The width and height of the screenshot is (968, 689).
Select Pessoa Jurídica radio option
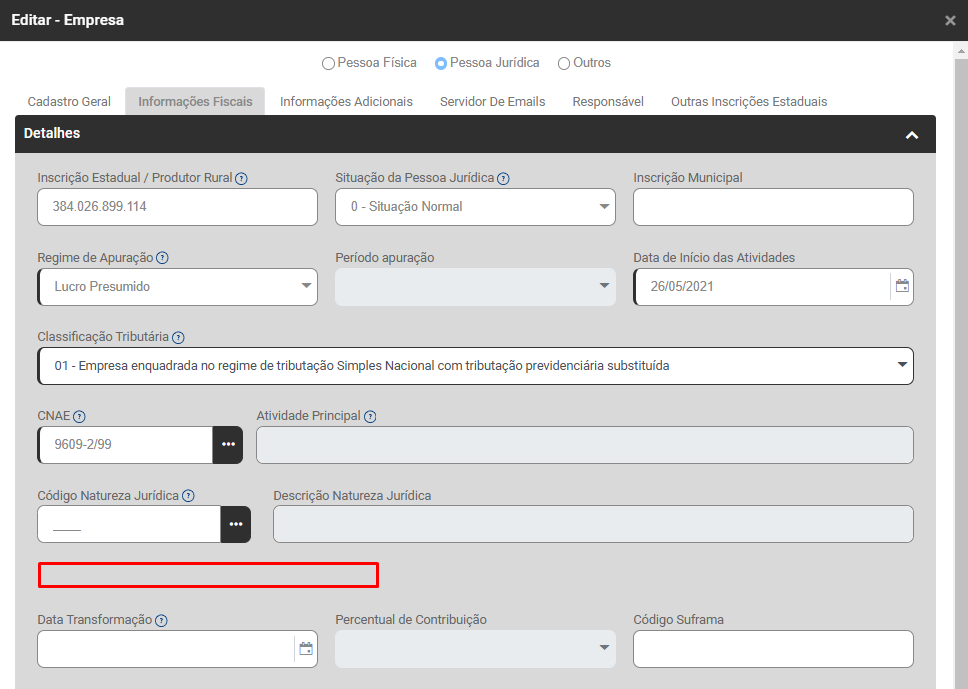pos(441,64)
